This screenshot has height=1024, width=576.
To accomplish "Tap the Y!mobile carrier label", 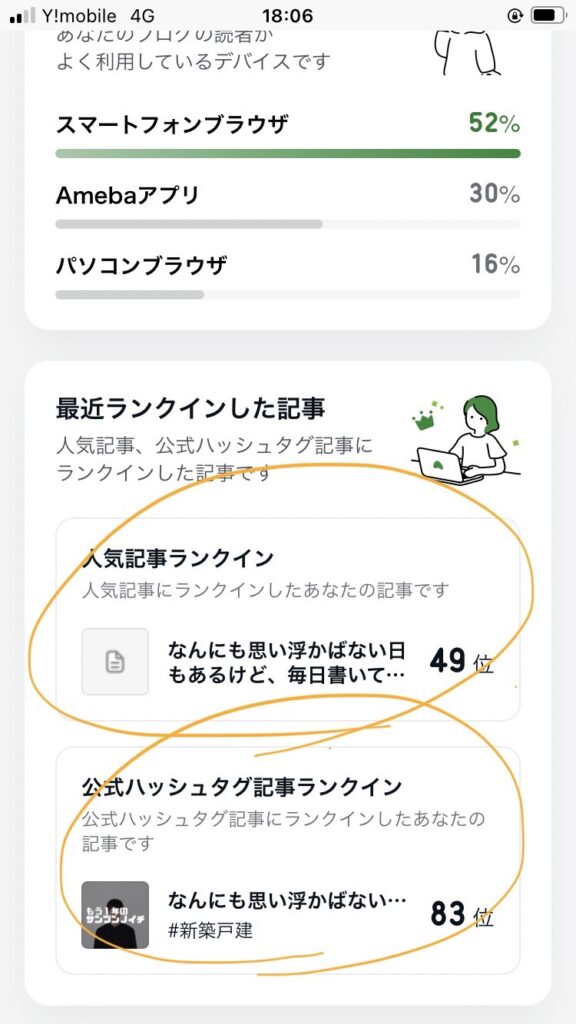I will pyautogui.click(x=78, y=16).
